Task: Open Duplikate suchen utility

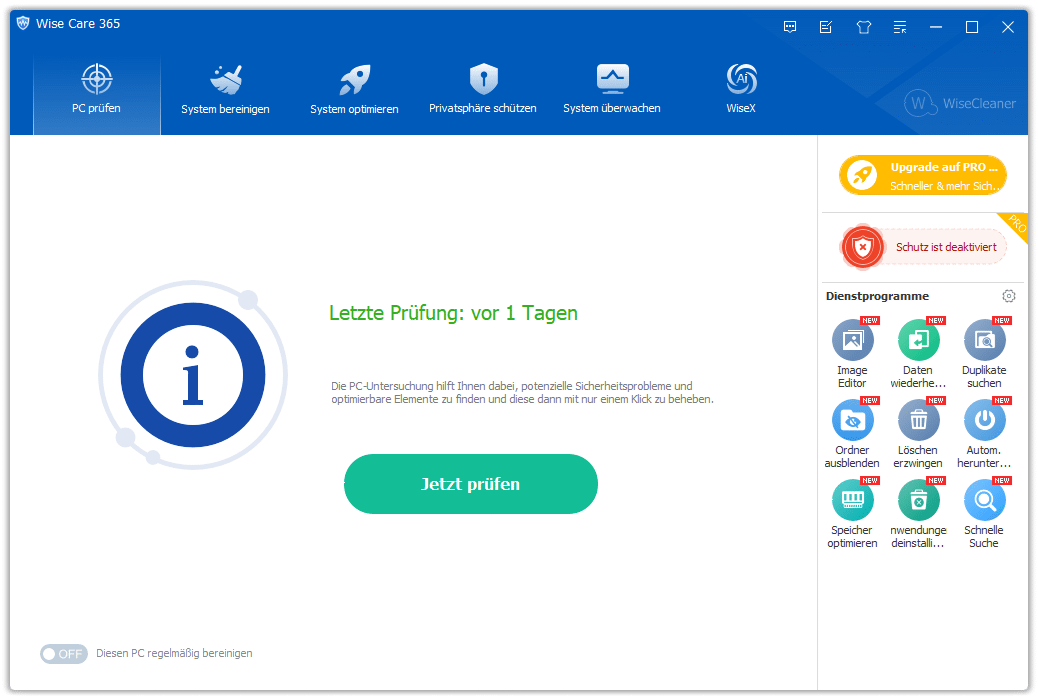Action: tap(984, 354)
